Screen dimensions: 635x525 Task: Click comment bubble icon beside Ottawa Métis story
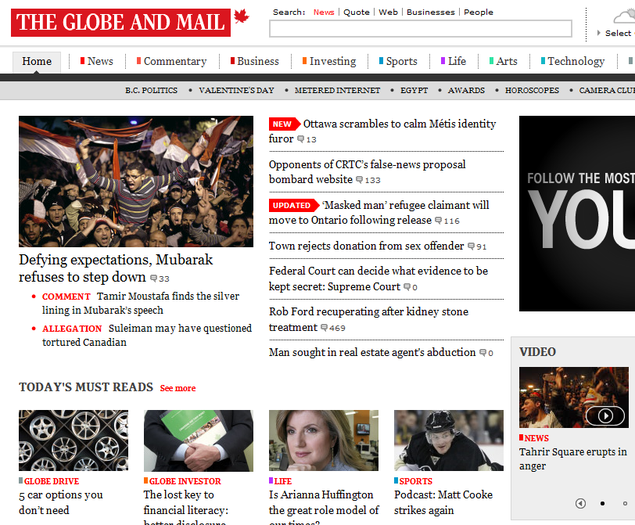[300, 139]
